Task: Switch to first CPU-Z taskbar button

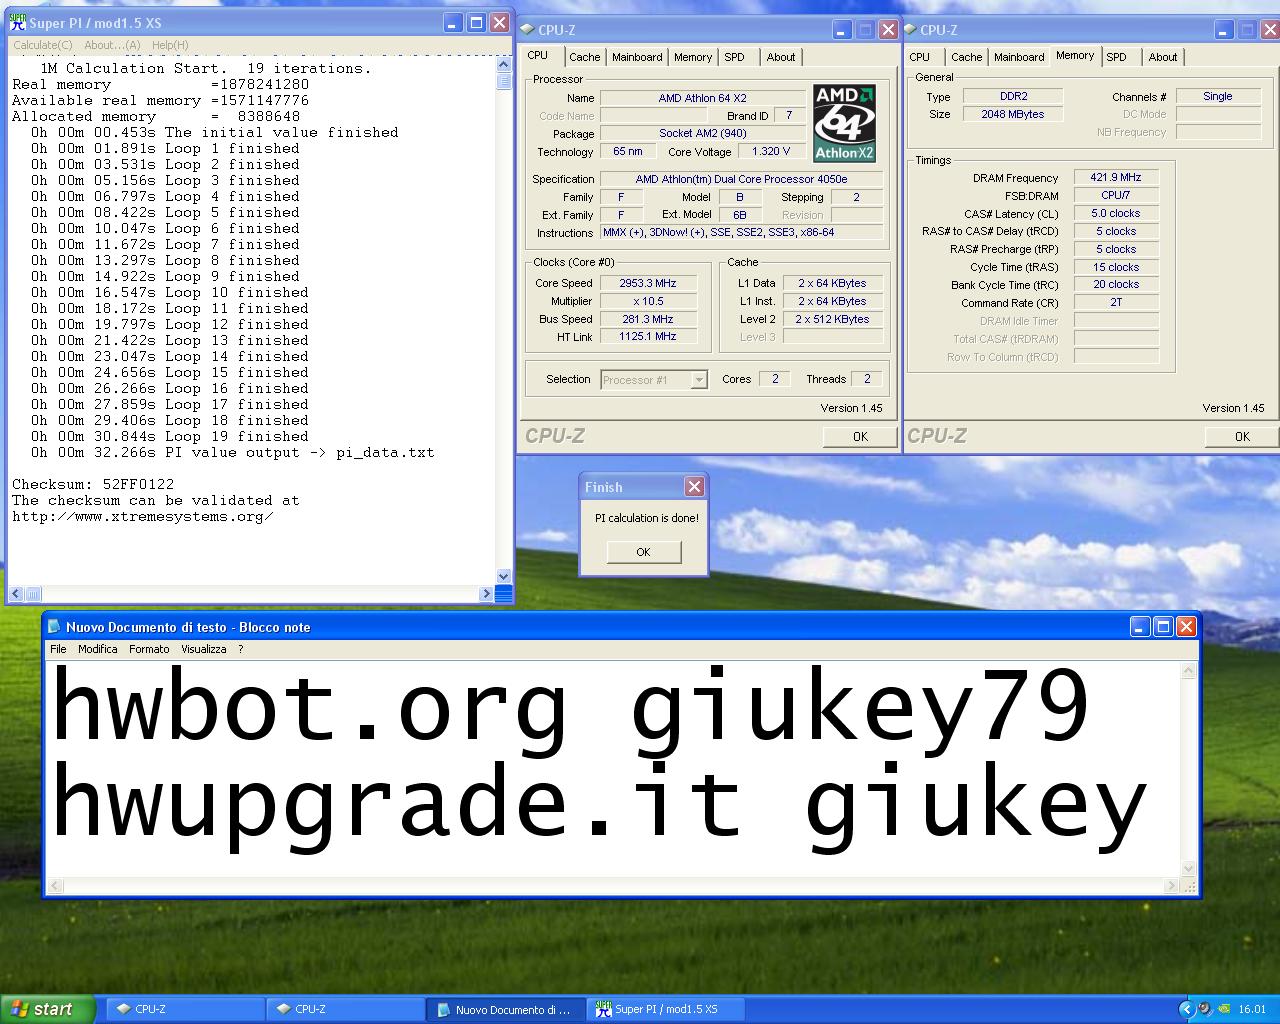Action: point(185,1009)
